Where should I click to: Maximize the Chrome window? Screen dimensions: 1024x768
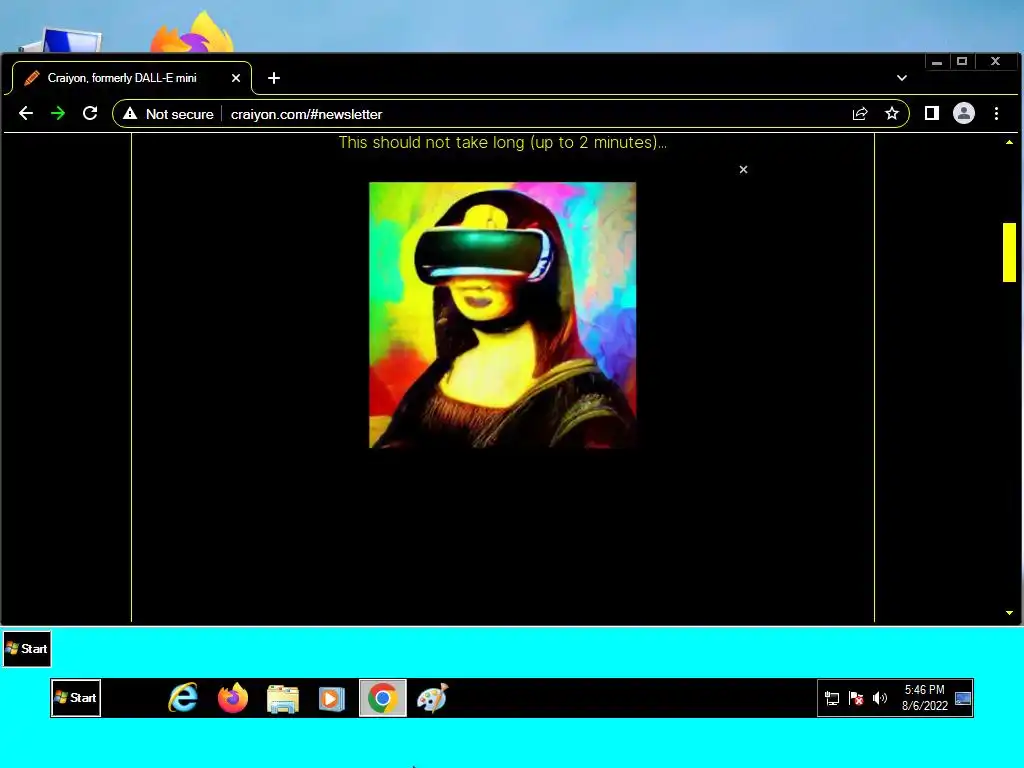[x=962, y=61]
